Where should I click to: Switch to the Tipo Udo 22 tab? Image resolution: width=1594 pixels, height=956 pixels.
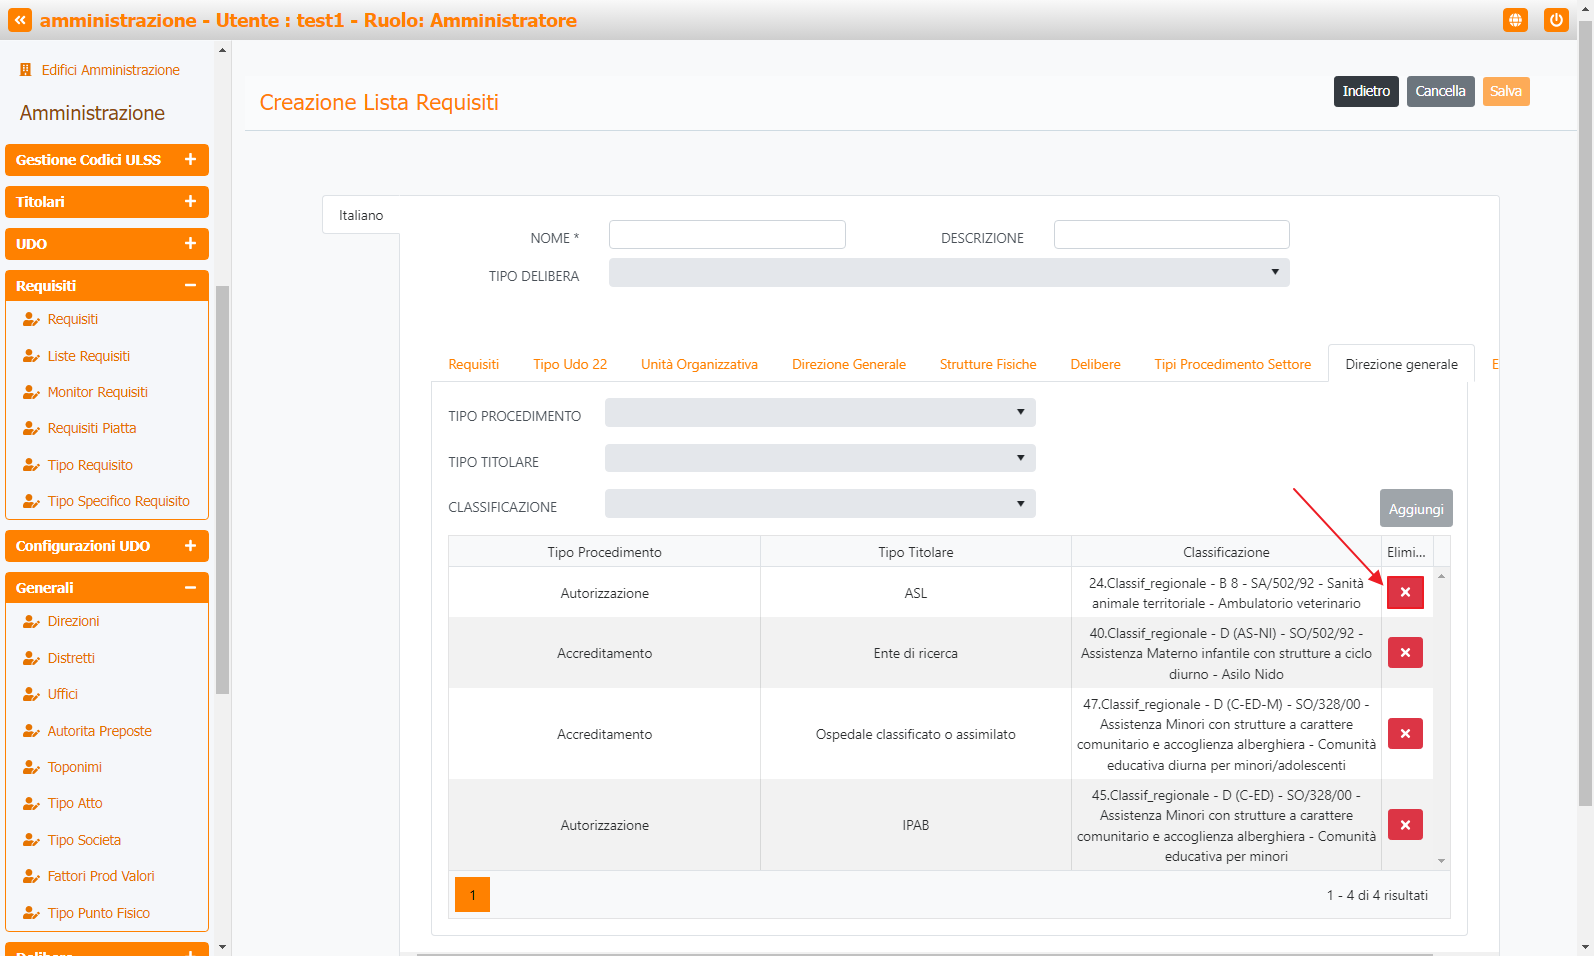pyautogui.click(x=570, y=364)
